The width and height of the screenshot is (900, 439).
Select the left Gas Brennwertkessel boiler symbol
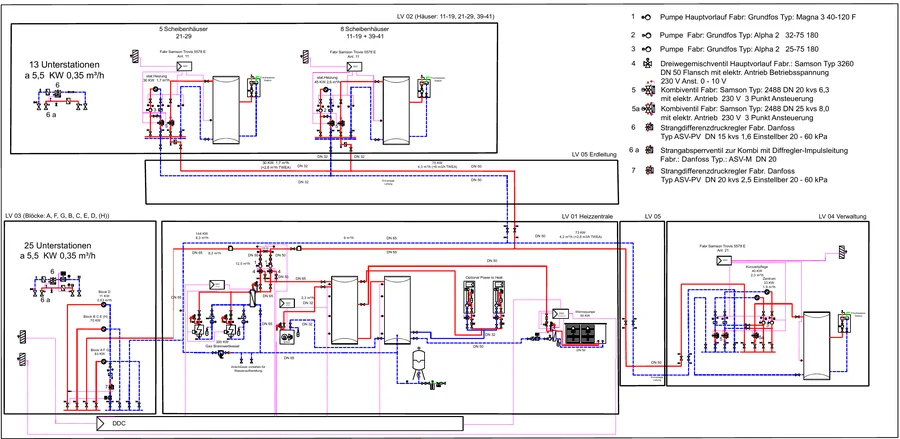pos(199,330)
